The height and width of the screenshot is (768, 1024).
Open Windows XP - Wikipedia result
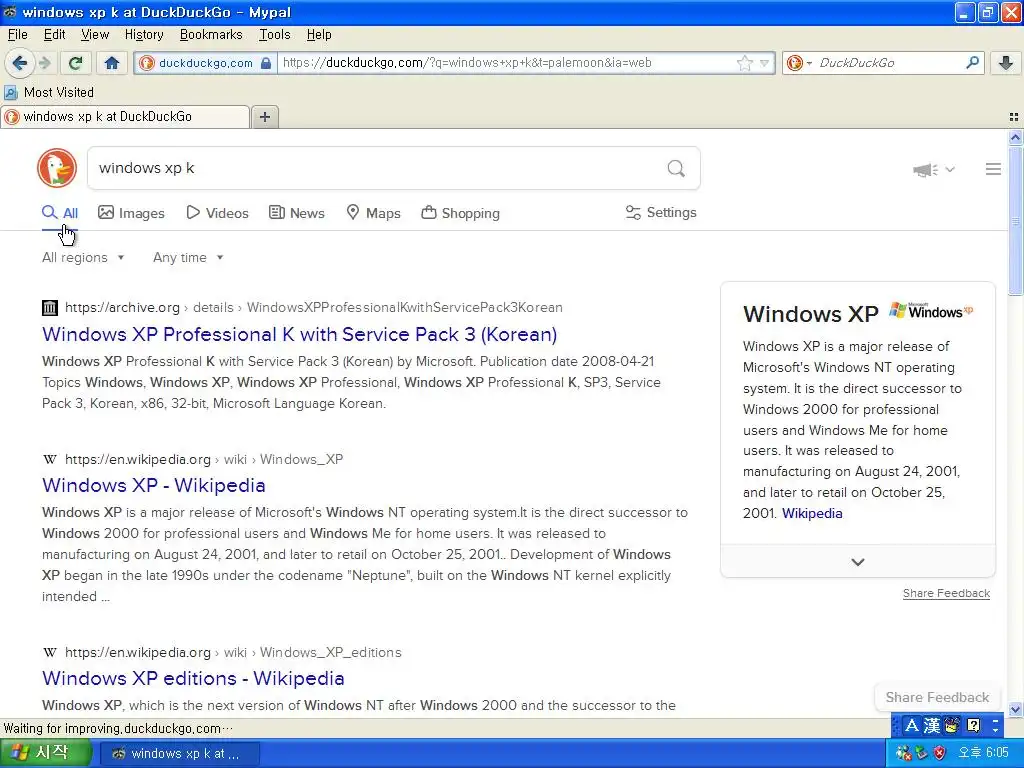pos(153,485)
